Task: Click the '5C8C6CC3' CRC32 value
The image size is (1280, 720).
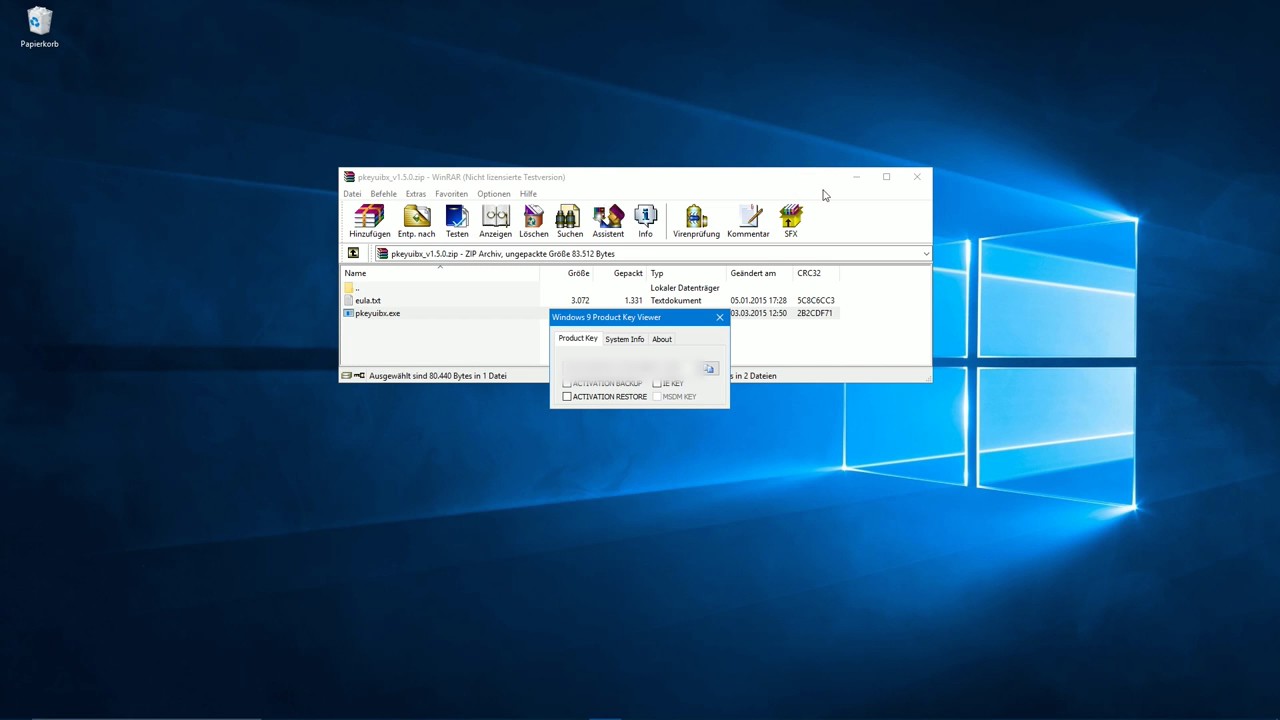Action: [x=815, y=300]
